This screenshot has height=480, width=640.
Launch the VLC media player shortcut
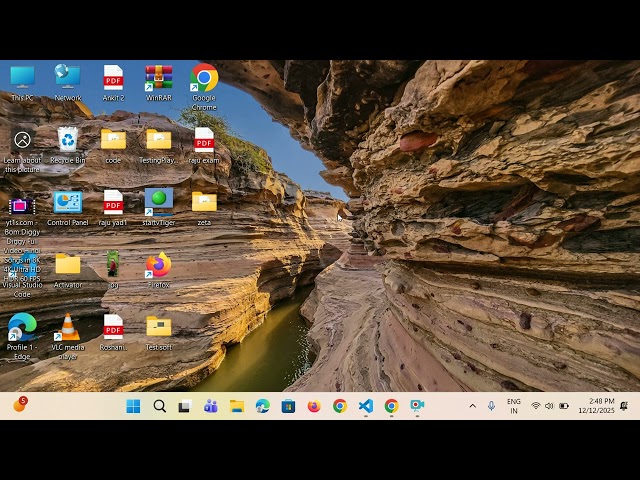click(x=68, y=327)
